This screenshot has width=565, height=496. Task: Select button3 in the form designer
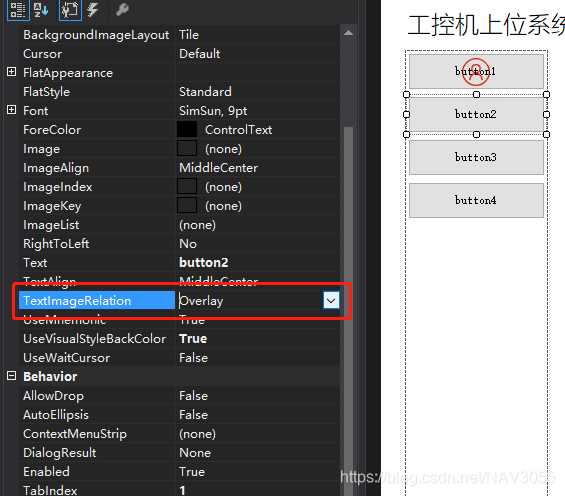476,157
